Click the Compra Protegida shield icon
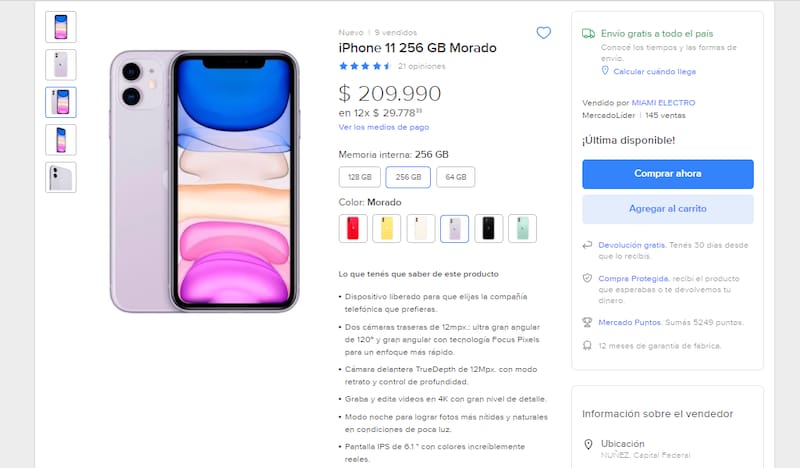 588,278
